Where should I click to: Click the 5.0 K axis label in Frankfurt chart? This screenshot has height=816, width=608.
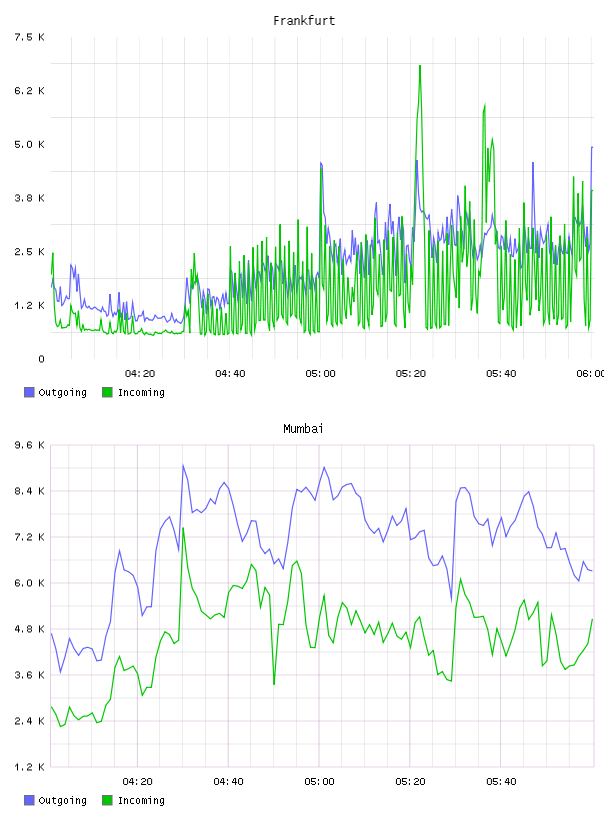(29, 144)
